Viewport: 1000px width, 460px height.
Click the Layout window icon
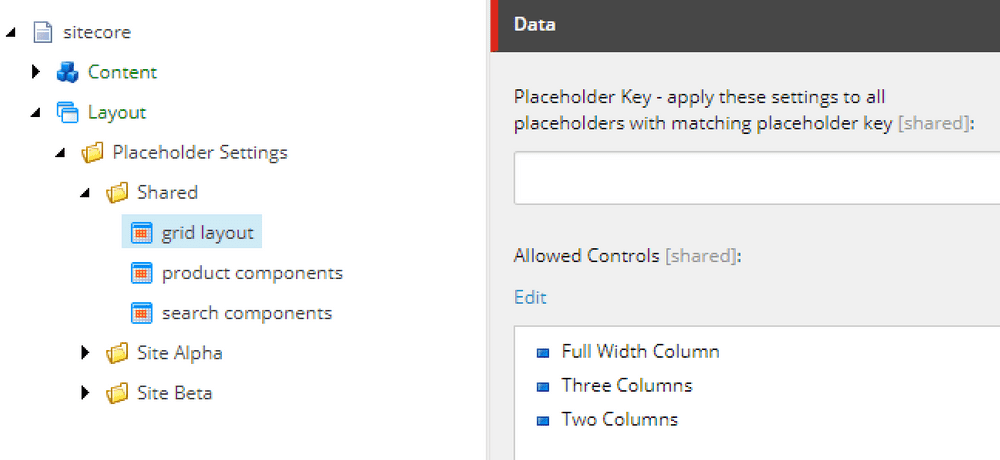(67, 113)
